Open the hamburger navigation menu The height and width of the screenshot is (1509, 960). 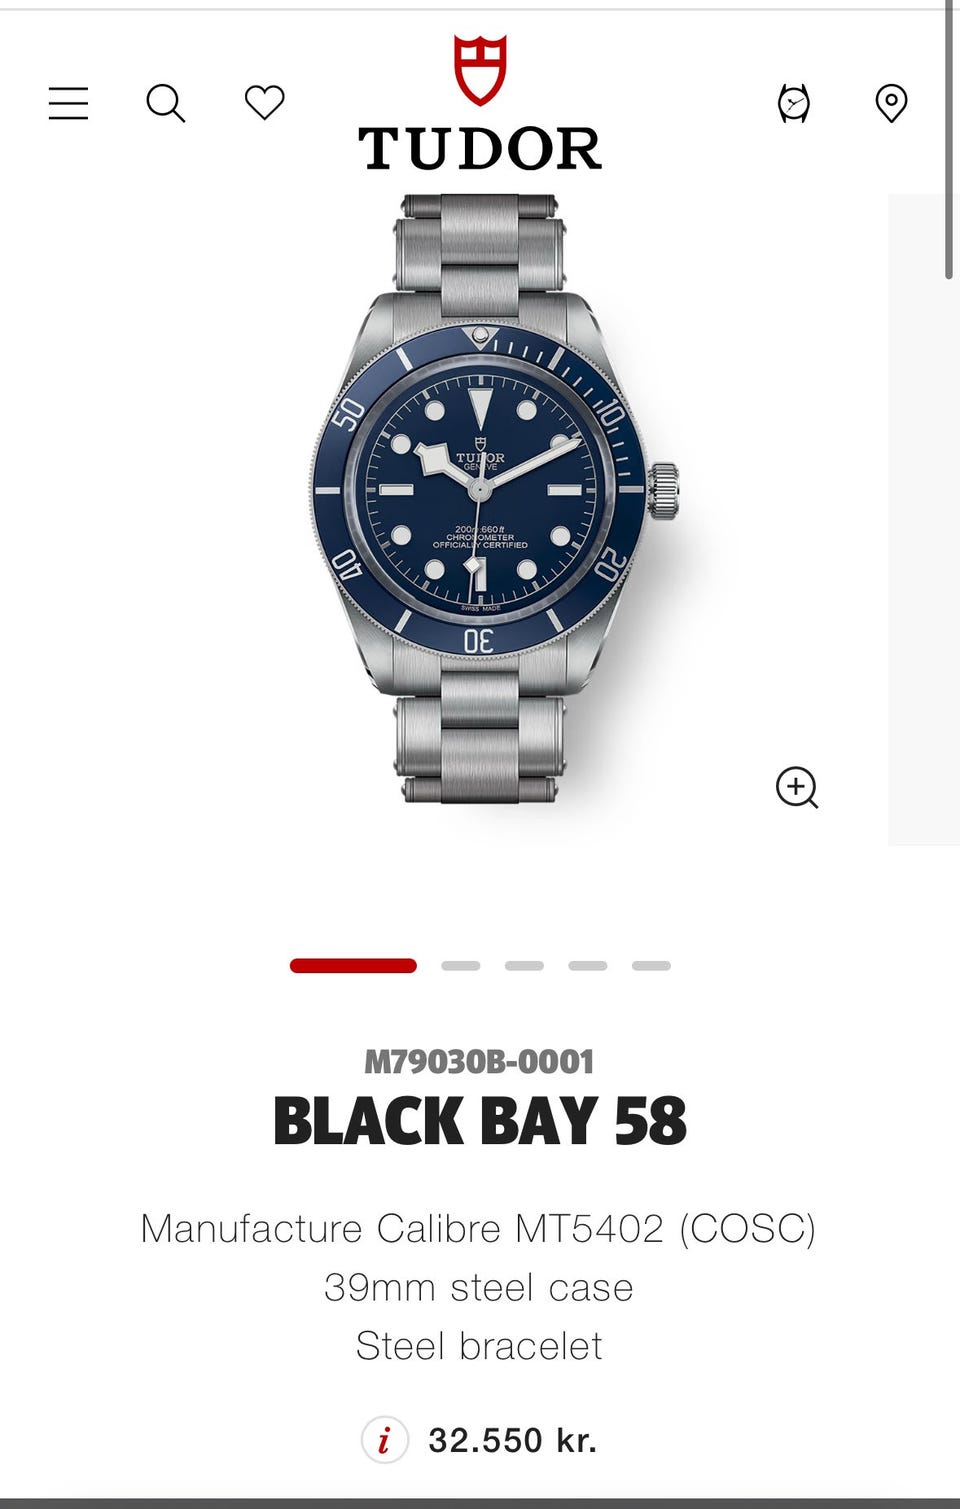68,103
